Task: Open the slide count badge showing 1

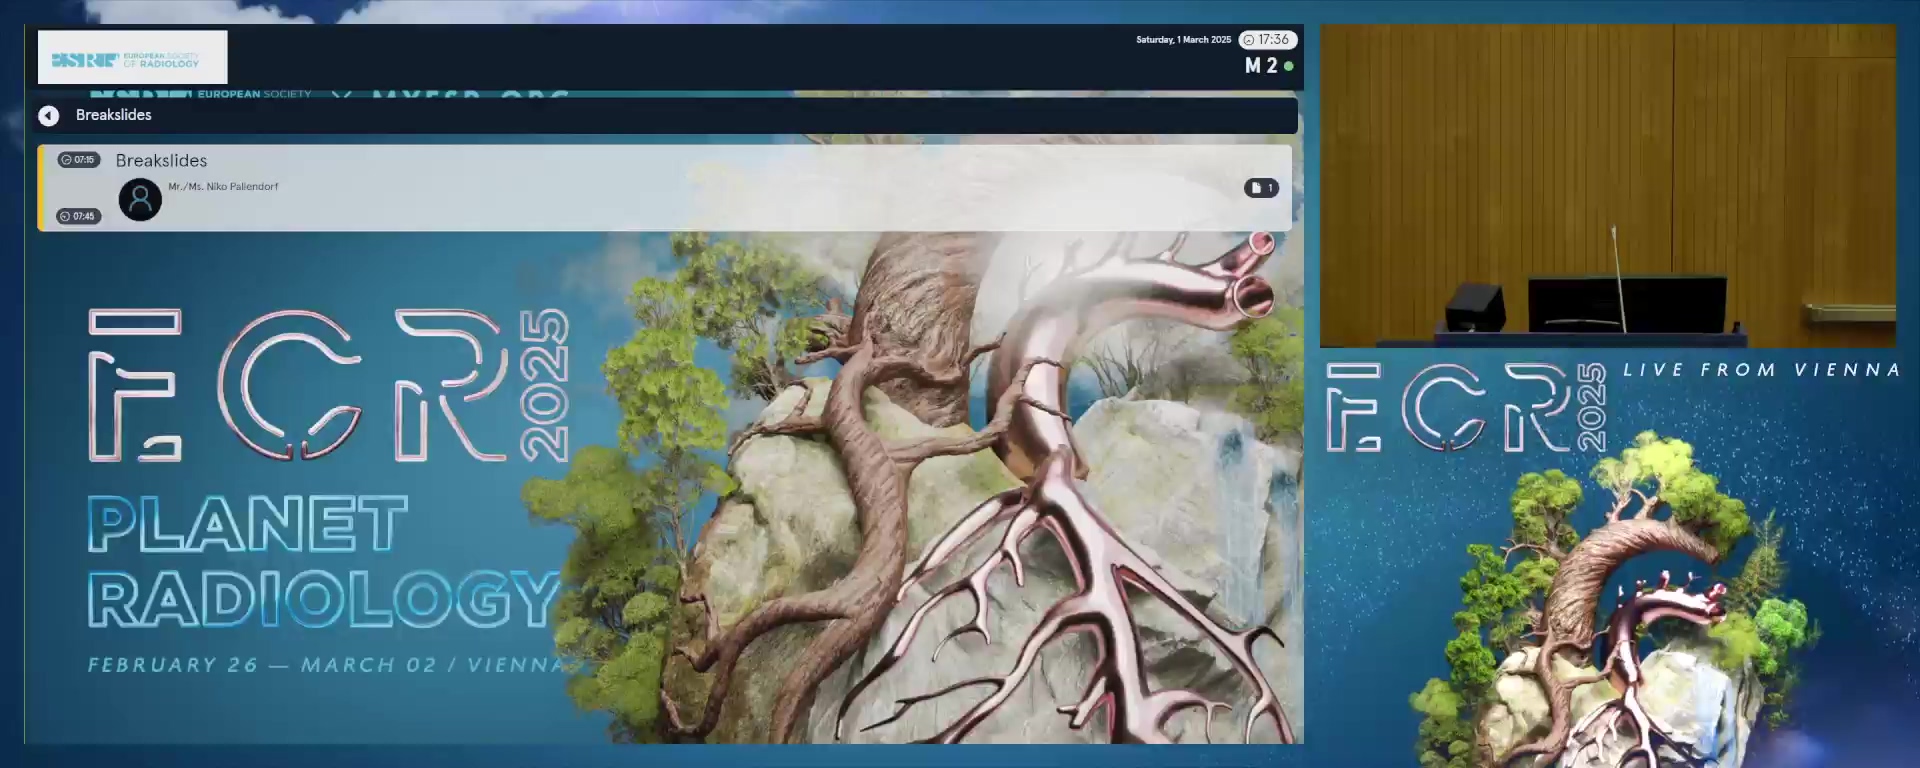Action: (1261, 188)
